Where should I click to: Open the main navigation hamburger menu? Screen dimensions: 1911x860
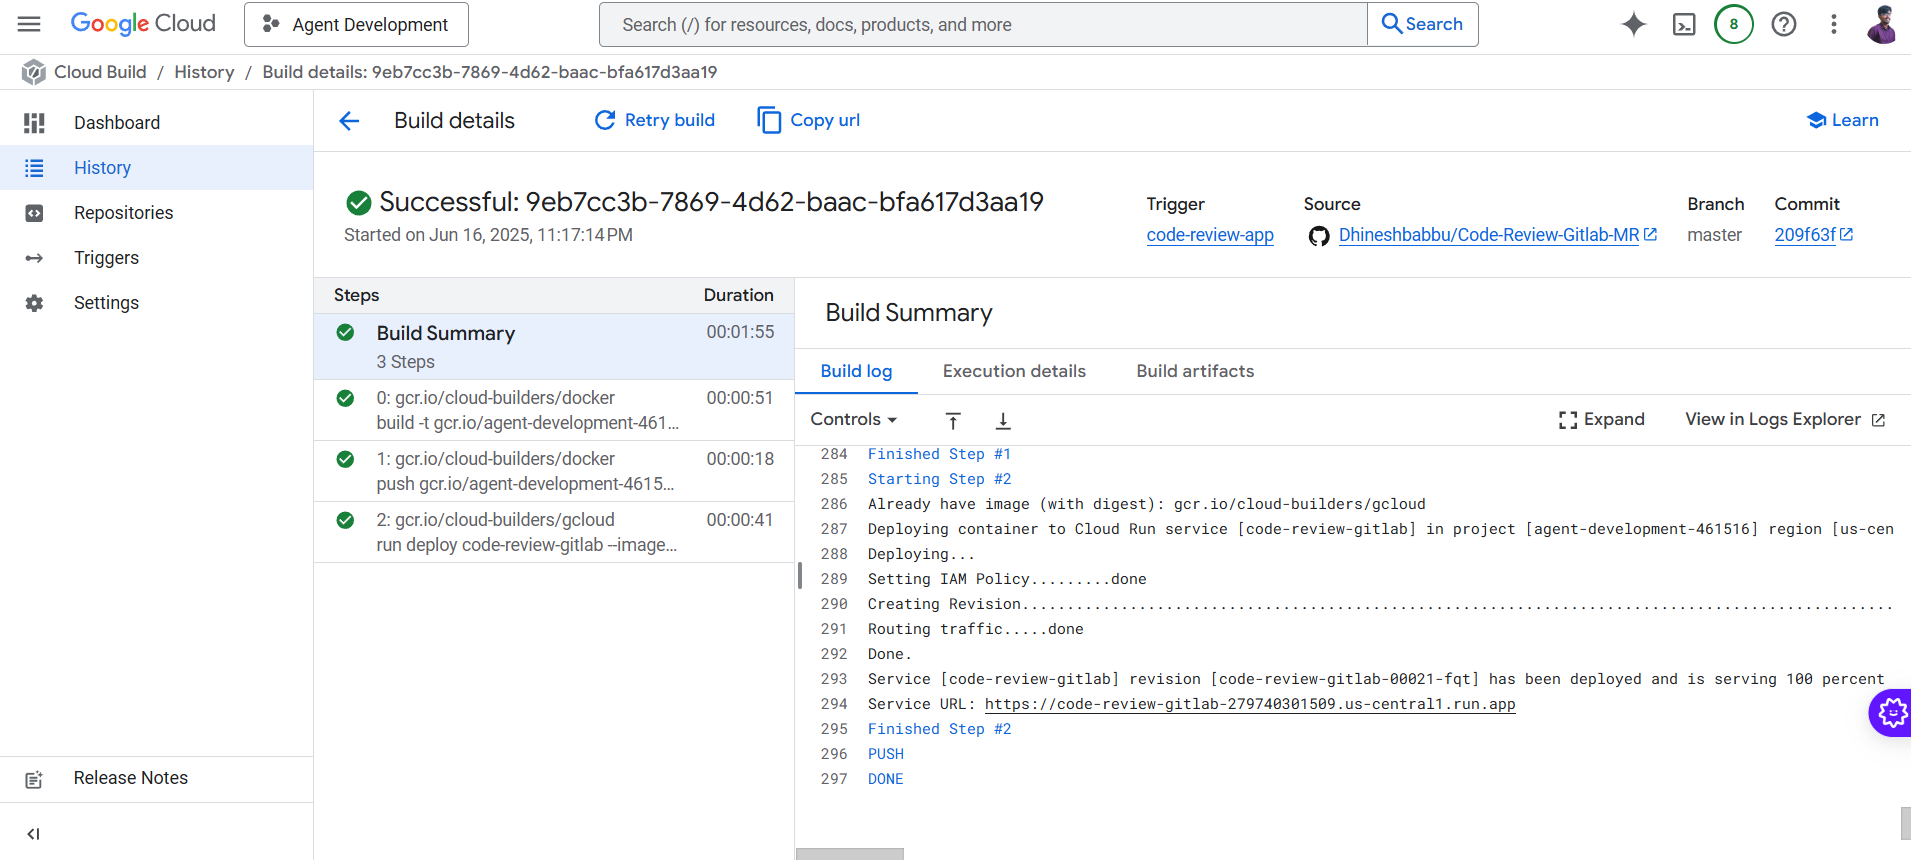click(x=29, y=24)
